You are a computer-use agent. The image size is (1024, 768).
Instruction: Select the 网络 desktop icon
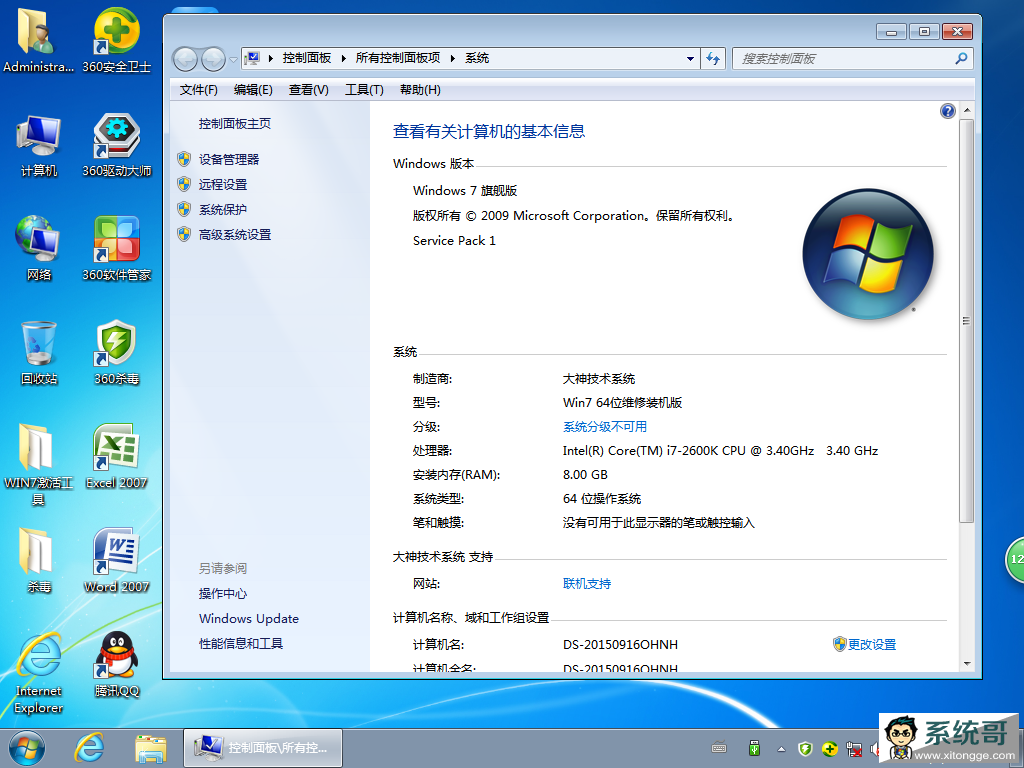39,248
